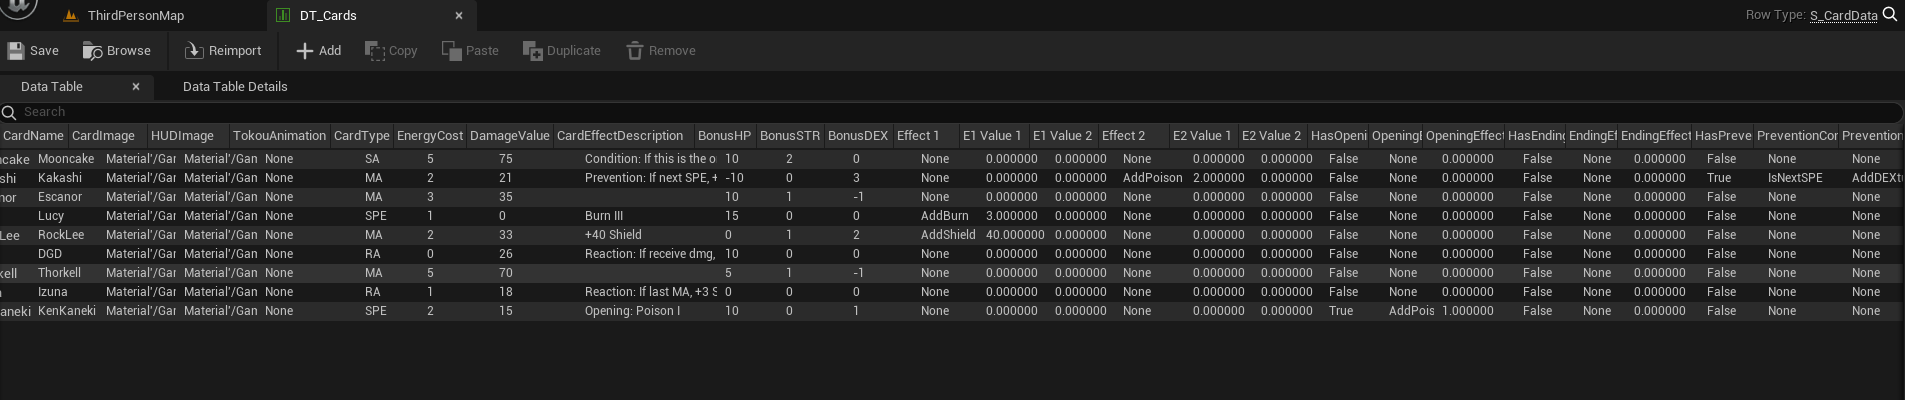Open the Data Table Details tab
The height and width of the screenshot is (400, 1905).
click(235, 87)
